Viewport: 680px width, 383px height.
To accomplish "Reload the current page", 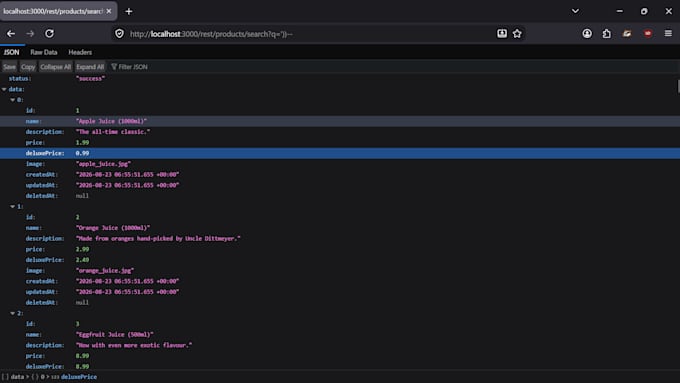I will click(x=49, y=33).
